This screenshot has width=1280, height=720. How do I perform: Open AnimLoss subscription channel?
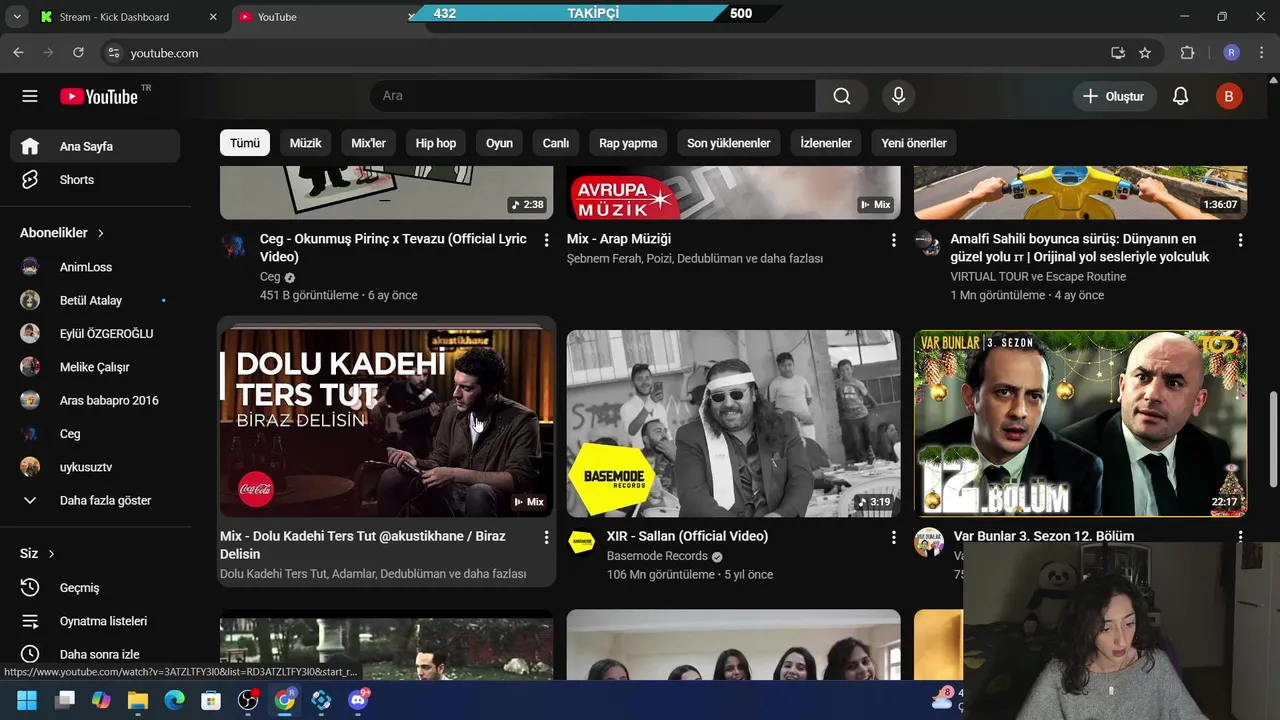pyautogui.click(x=95, y=267)
